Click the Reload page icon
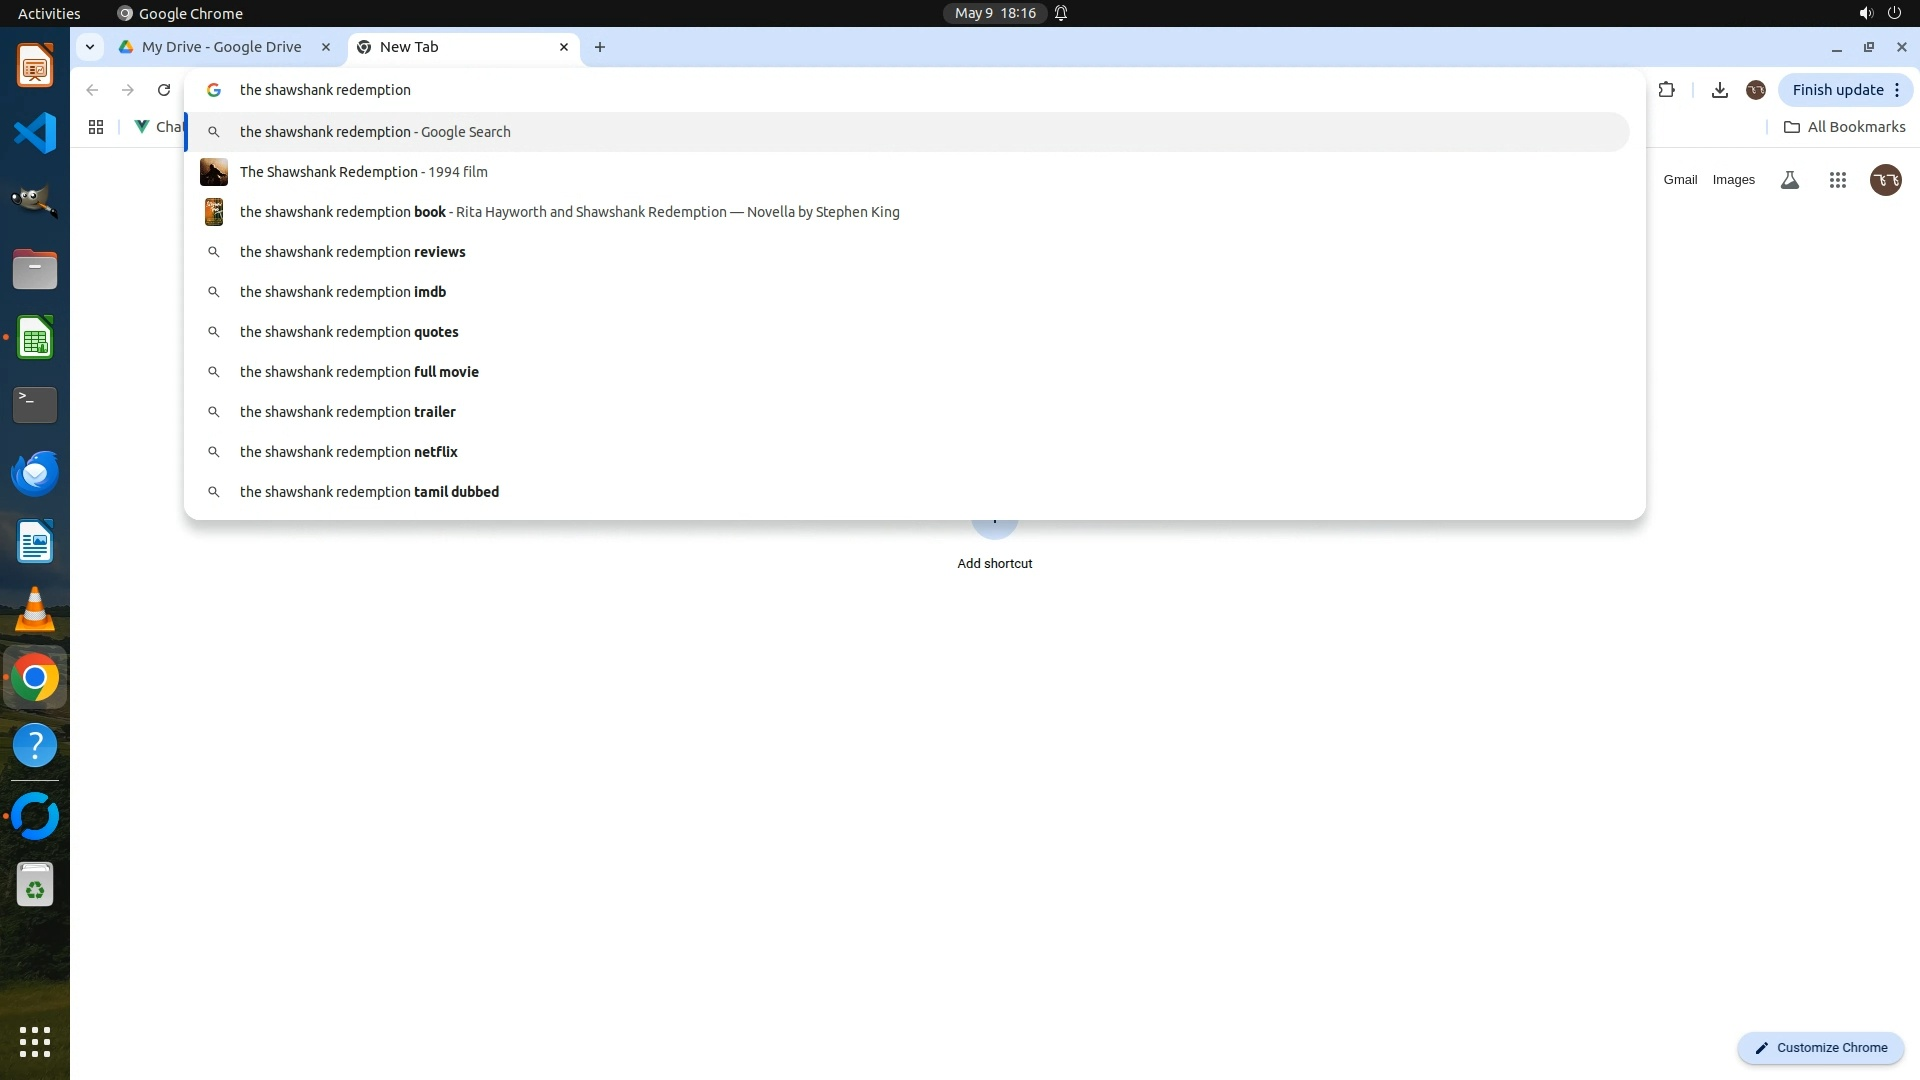Image resolution: width=1920 pixels, height=1080 pixels. 164,90
